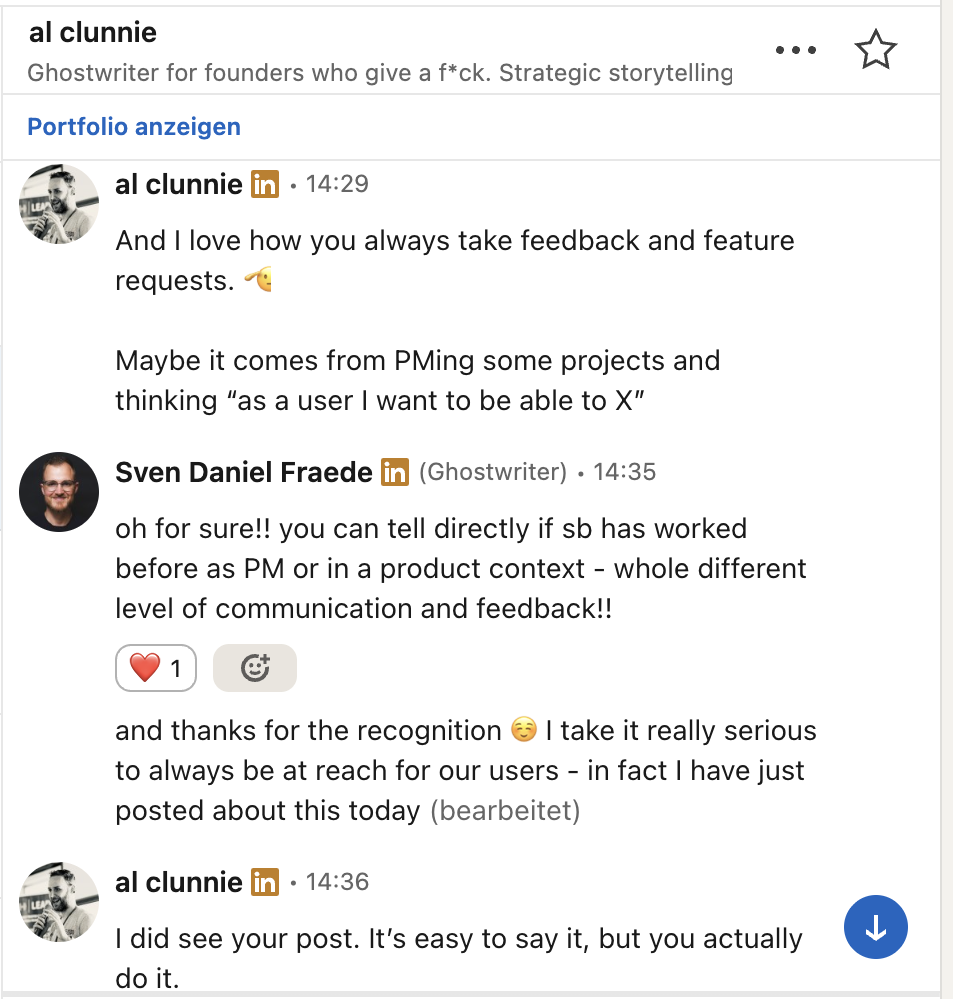This screenshot has height=999, width=953.
Task: Click the Portfolio anzeigen link
Action: coord(134,127)
